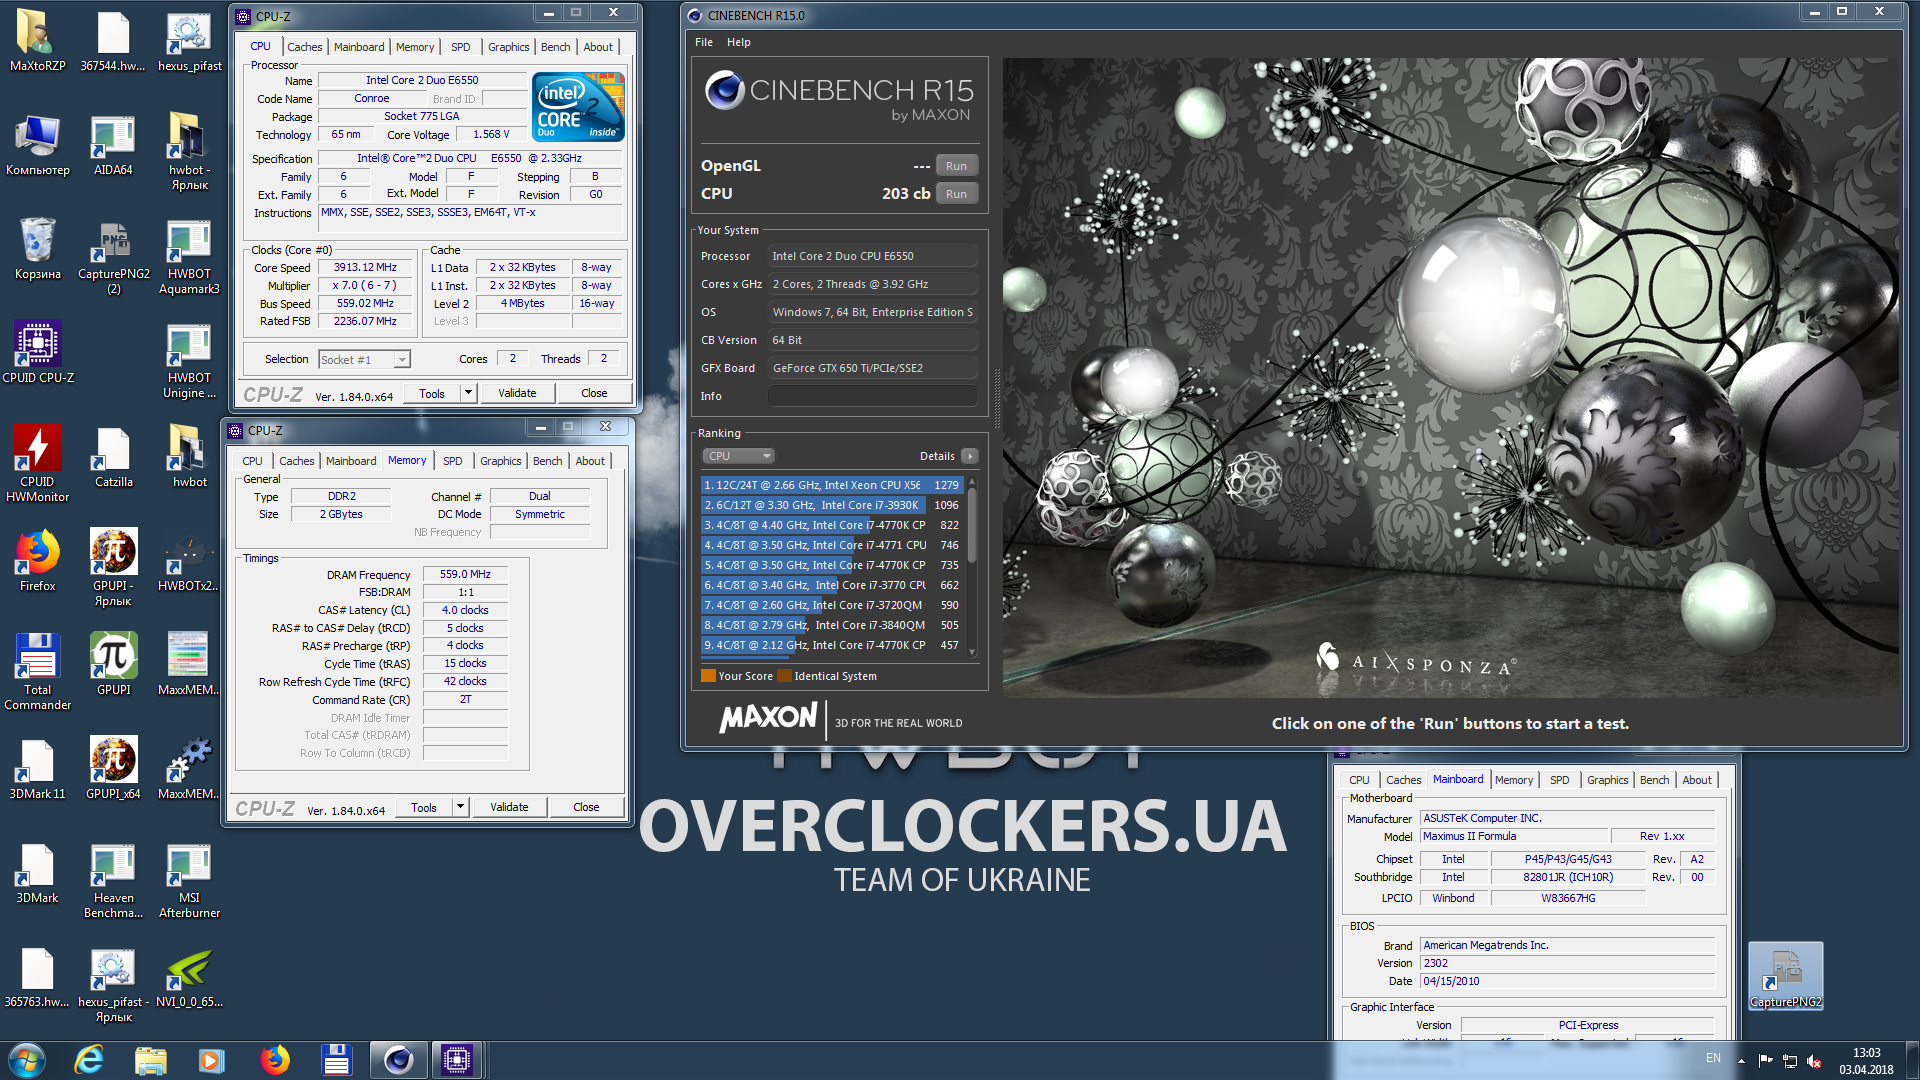Launch Firefox from the desktop icon
1920x1080 pixels.
click(x=37, y=561)
